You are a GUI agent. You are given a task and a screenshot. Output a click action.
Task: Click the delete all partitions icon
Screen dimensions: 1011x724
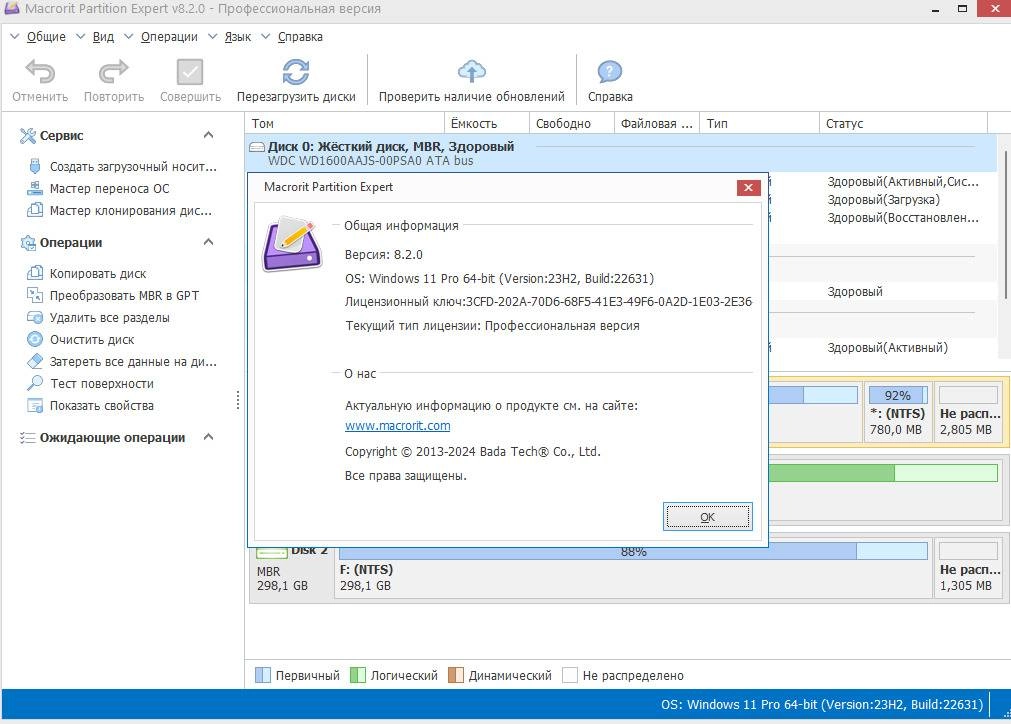35,317
